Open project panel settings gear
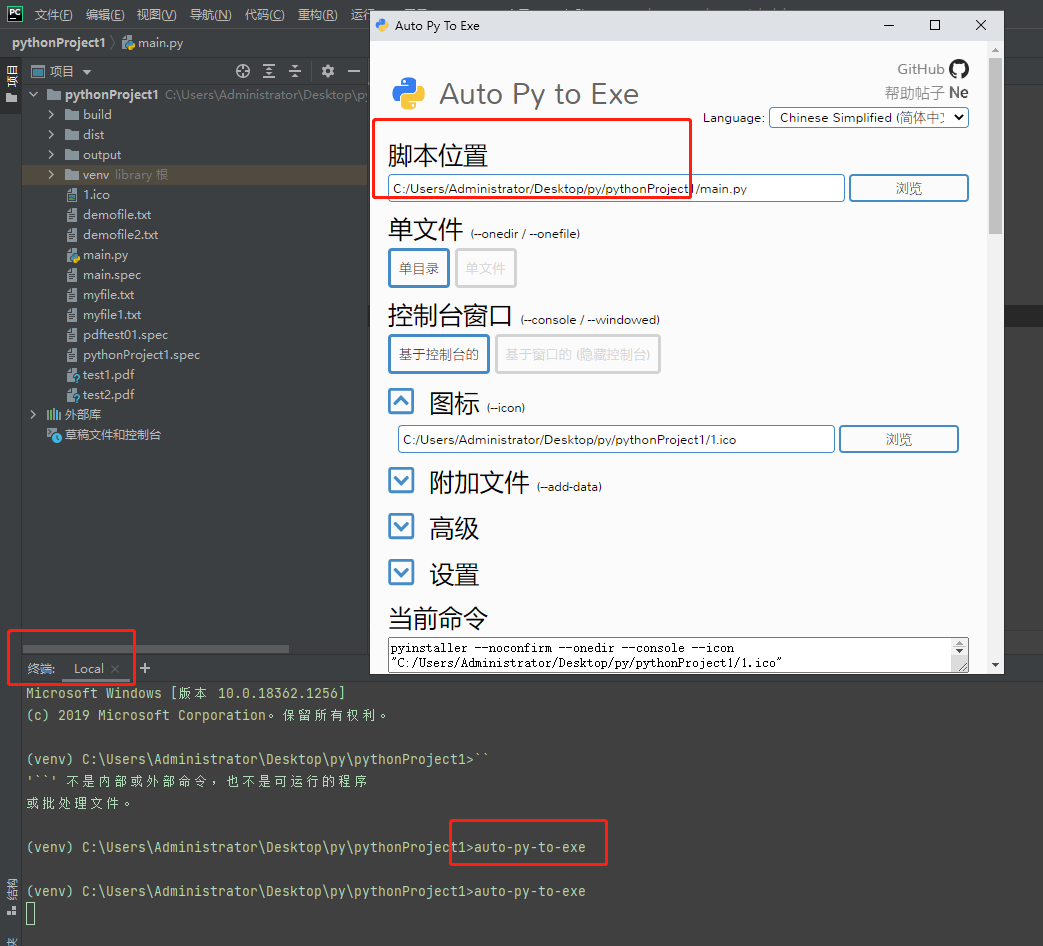1043x946 pixels. [x=328, y=71]
